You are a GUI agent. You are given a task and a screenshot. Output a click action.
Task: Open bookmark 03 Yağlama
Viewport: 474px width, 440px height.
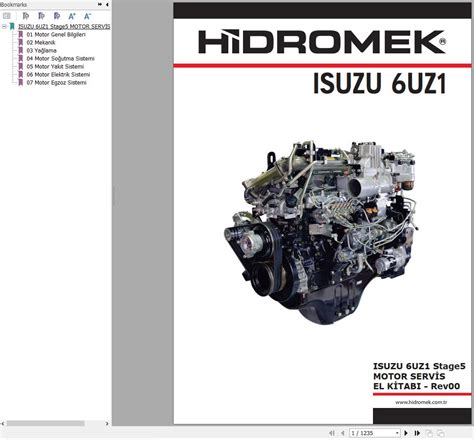[42, 50]
